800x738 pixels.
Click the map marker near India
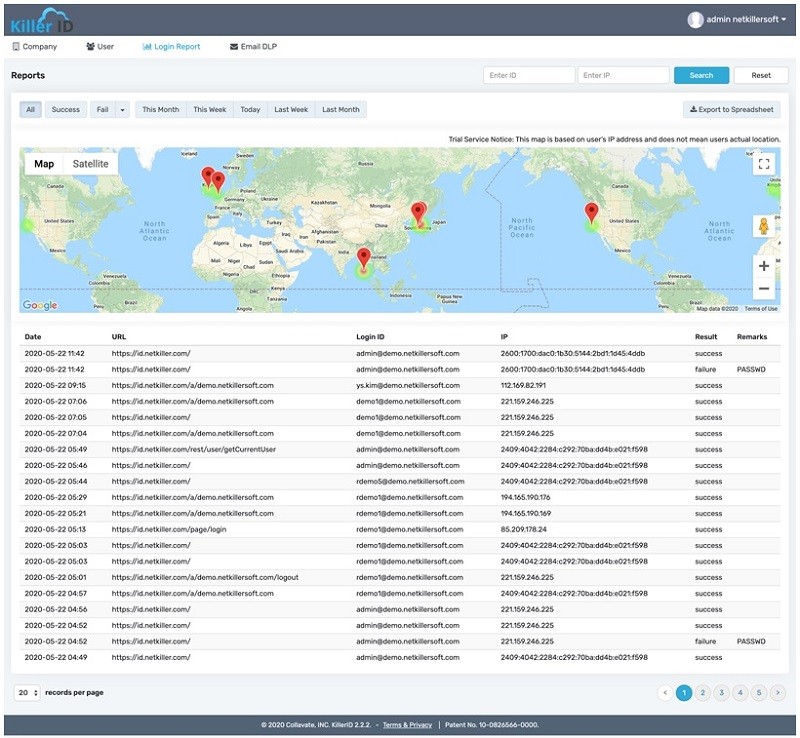[x=363, y=258]
